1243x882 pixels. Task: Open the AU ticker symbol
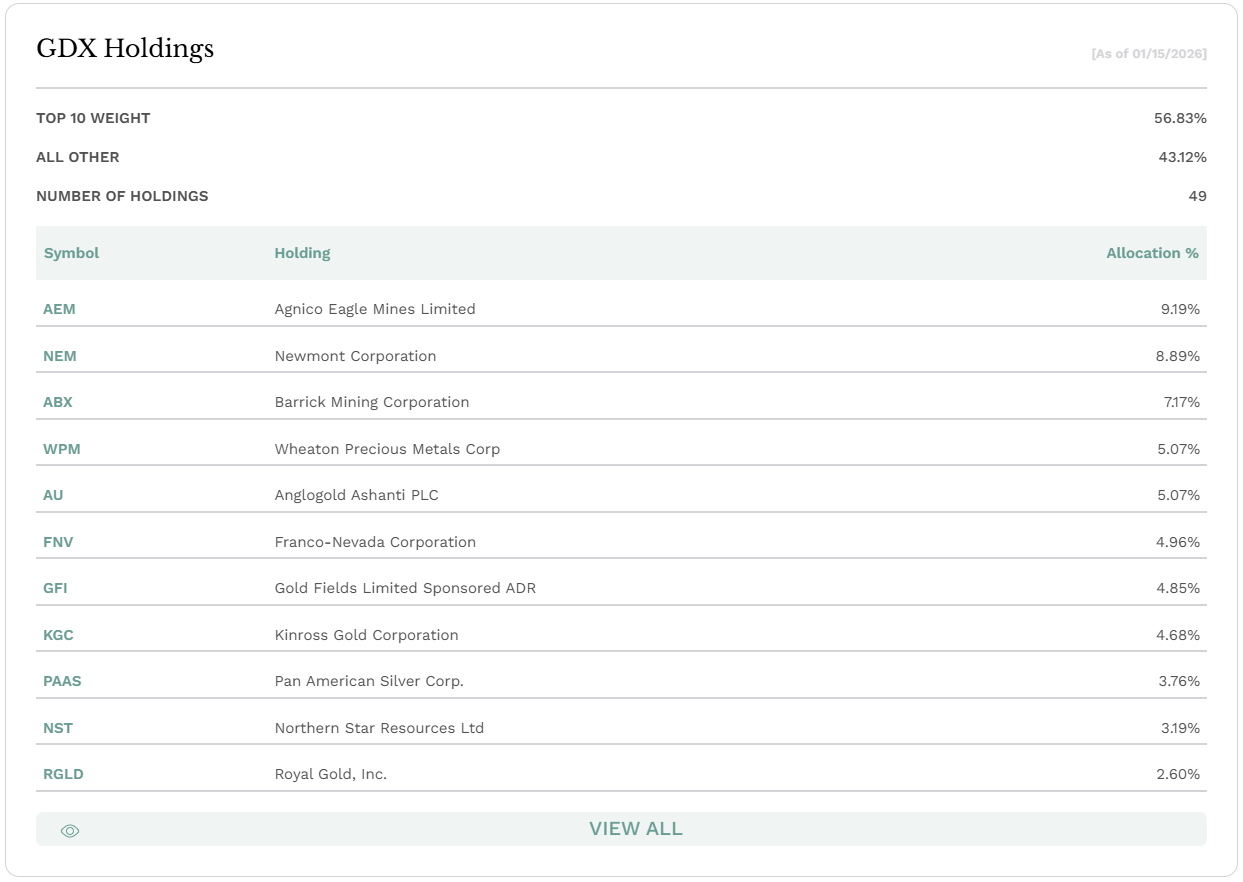tap(53, 495)
